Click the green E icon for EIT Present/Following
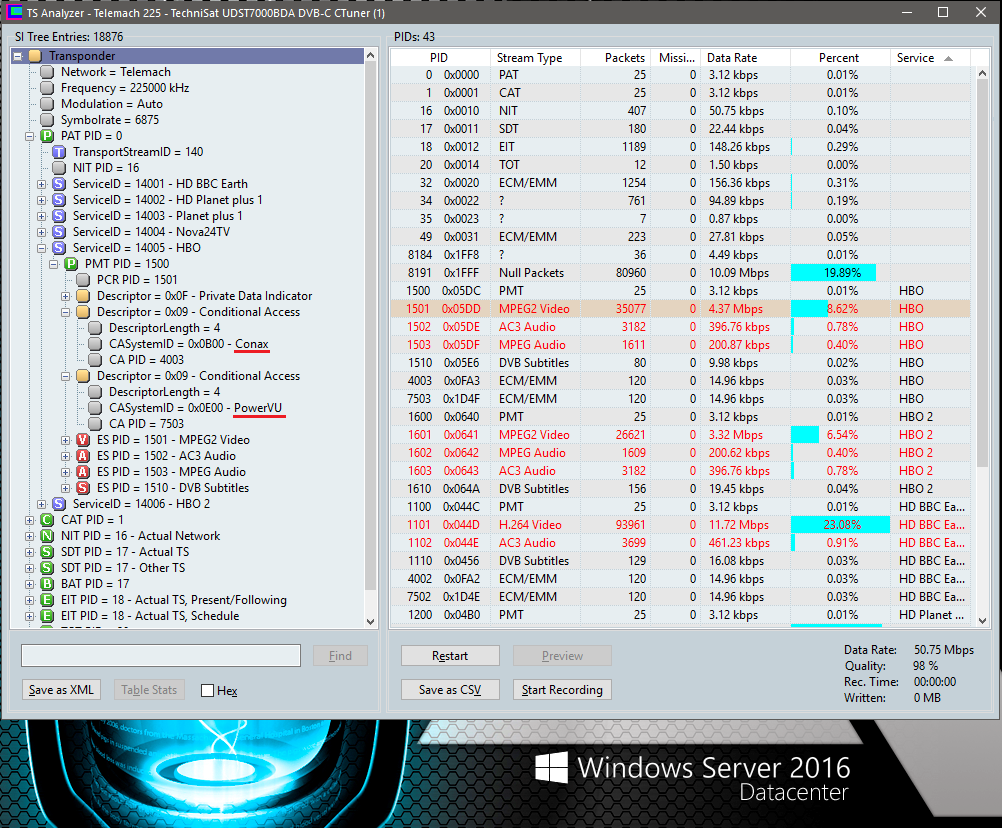Viewport: 1002px width, 828px height. [47, 599]
